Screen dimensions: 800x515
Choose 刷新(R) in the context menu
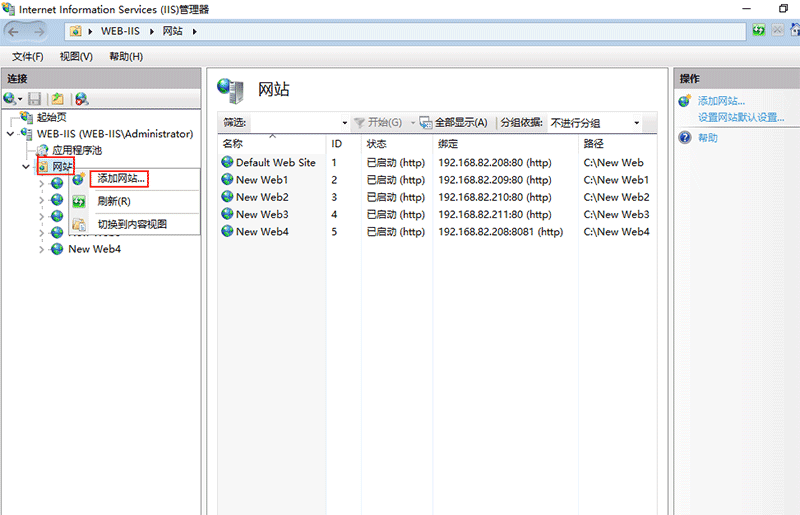[x=114, y=202]
